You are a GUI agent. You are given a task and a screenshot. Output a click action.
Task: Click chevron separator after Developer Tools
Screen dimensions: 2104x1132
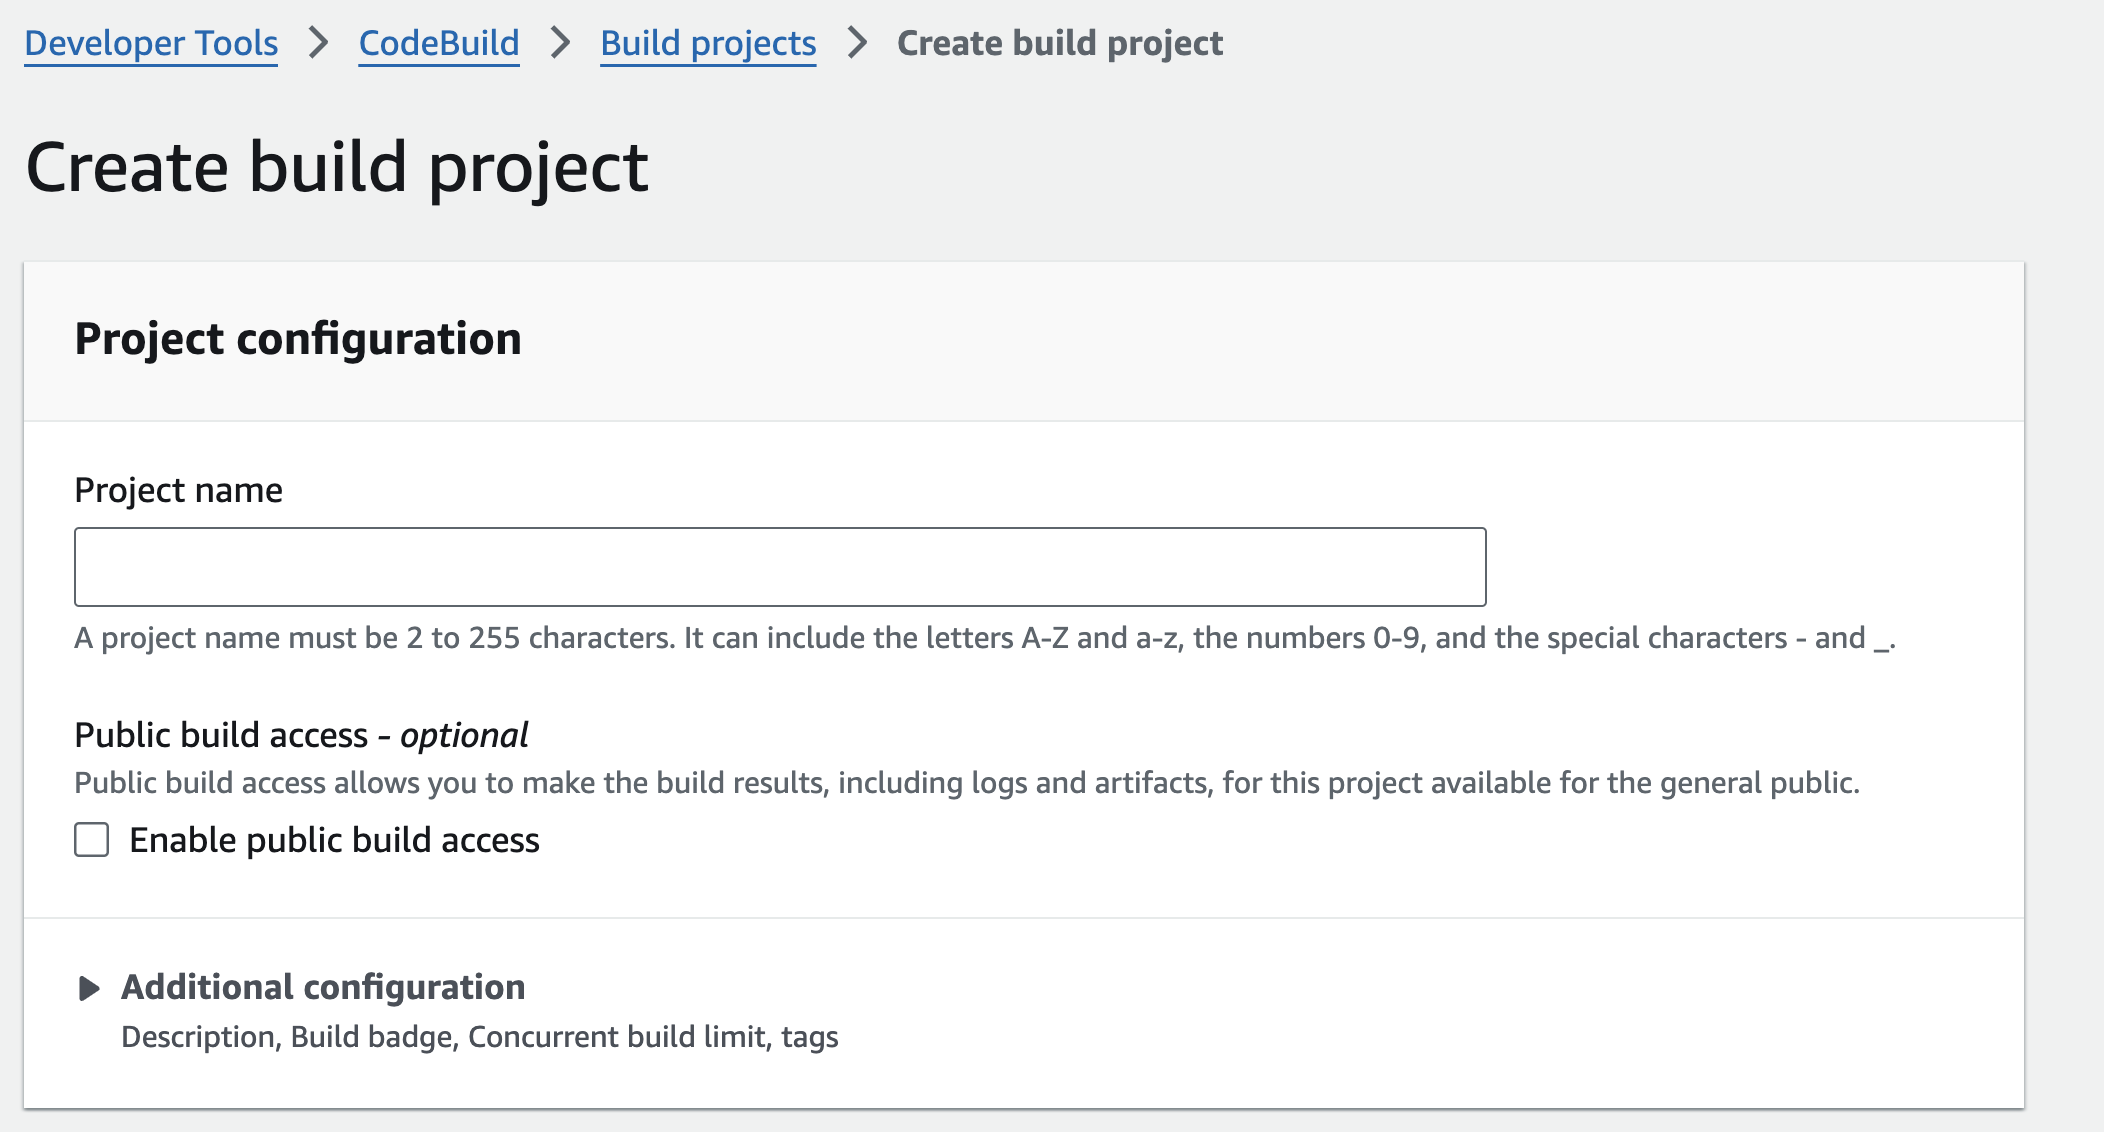coord(318,43)
